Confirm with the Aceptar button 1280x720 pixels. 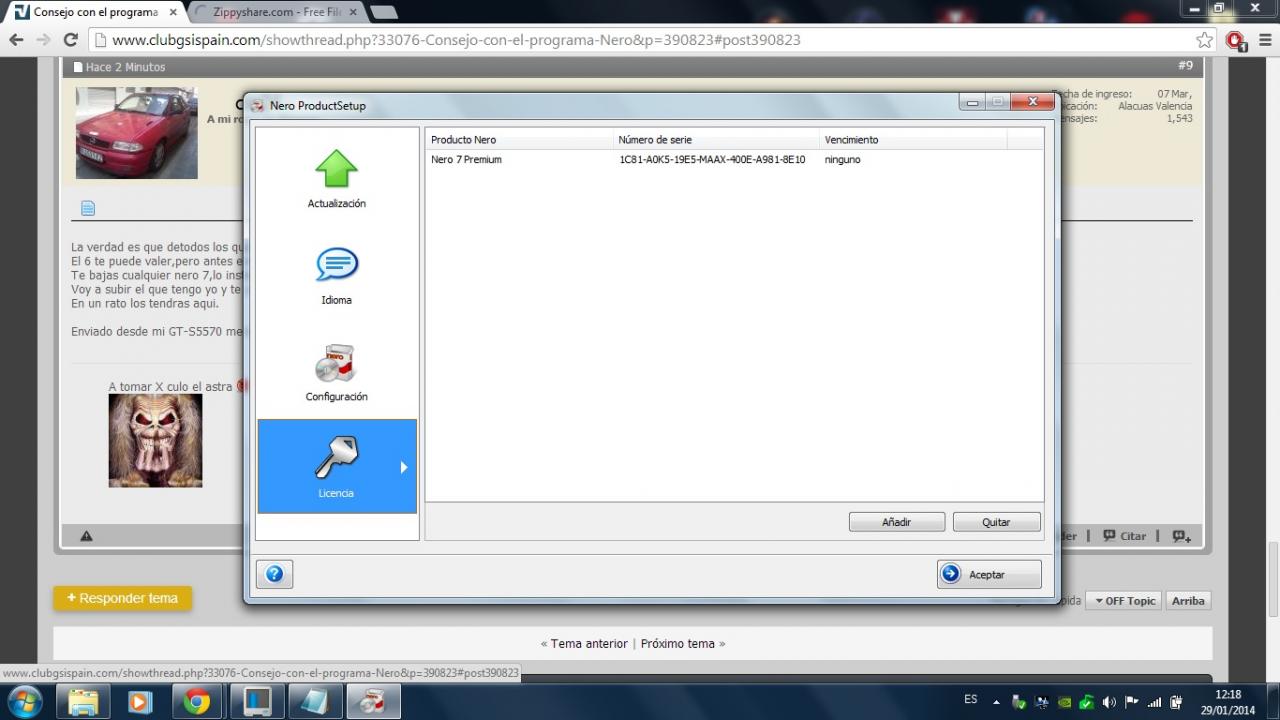click(988, 574)
